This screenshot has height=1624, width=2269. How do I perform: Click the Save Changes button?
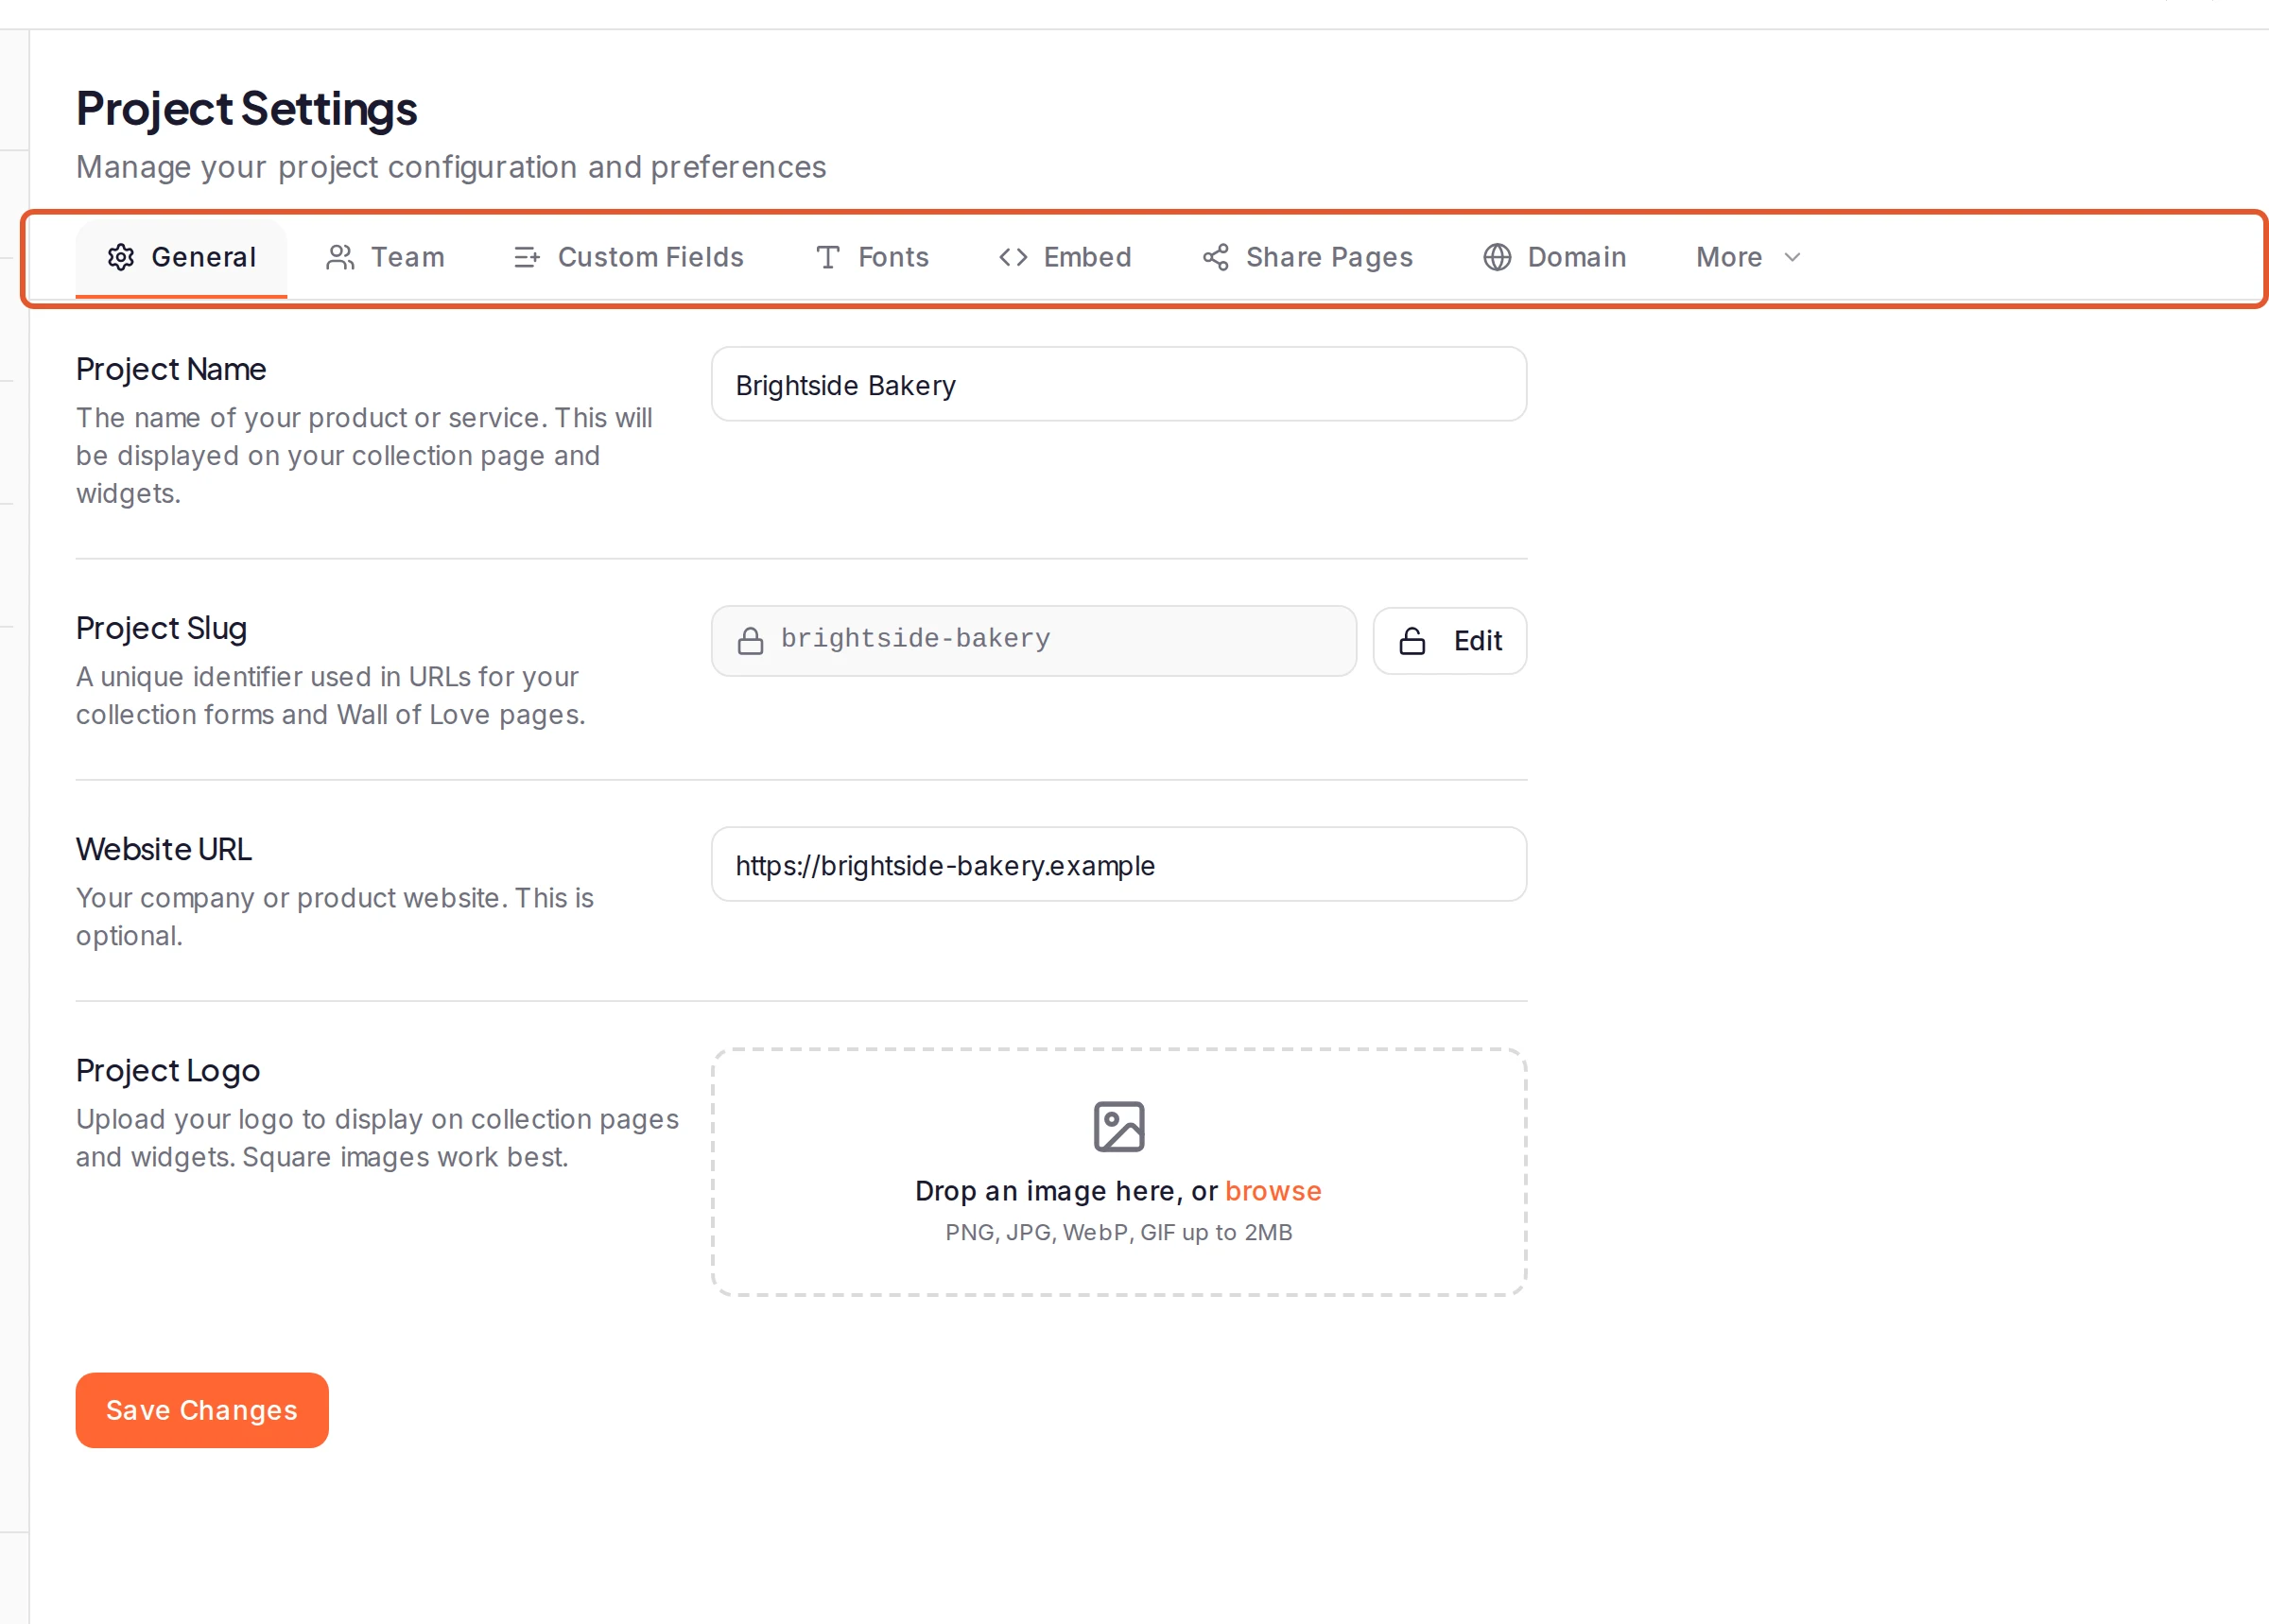pos(202,1410)
